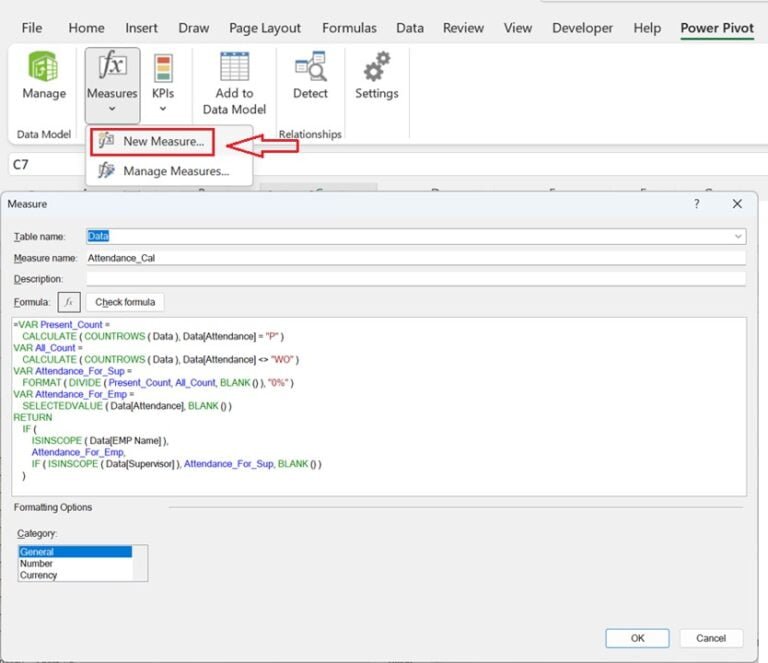Click the Check formula button

[125, 302]
